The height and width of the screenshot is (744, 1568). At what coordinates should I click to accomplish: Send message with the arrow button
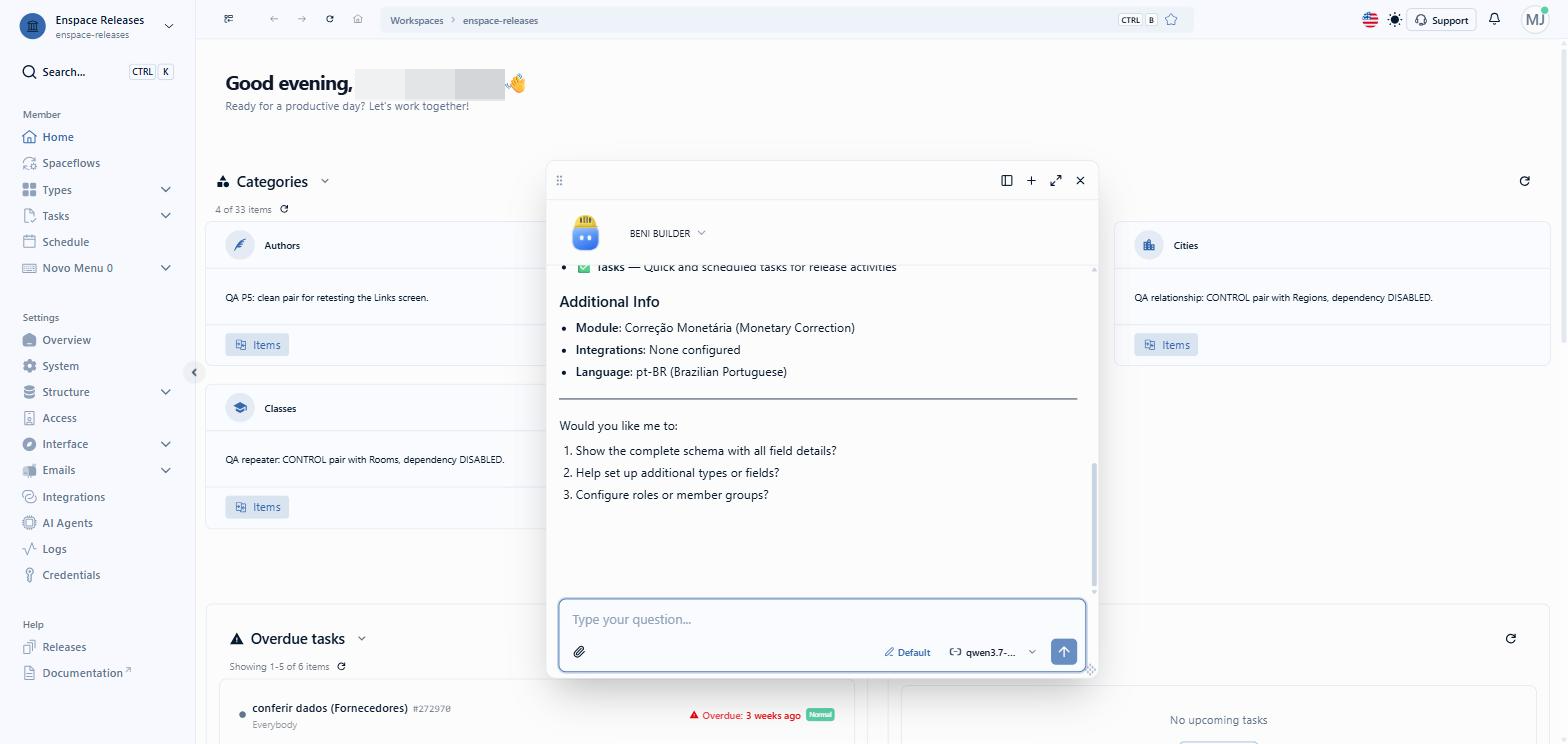pyautogui.click(x=1064, y=652)
